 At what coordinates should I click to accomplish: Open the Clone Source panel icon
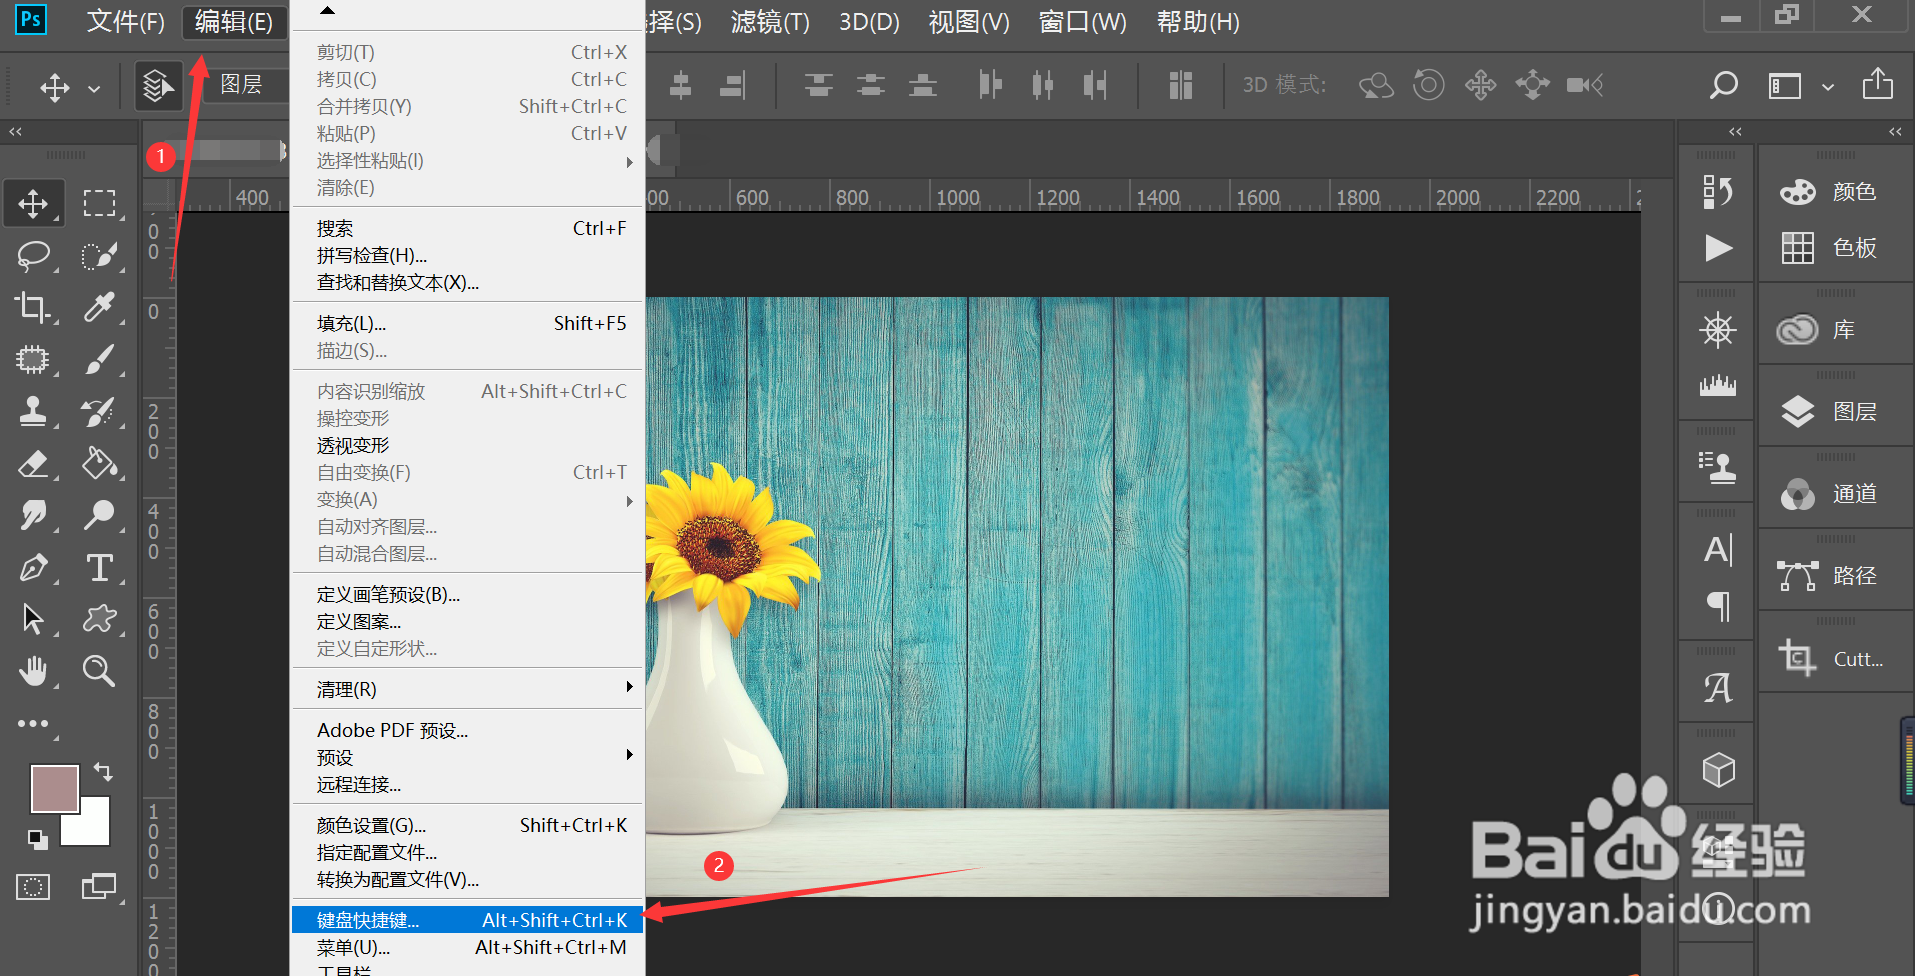(1717, 467)
